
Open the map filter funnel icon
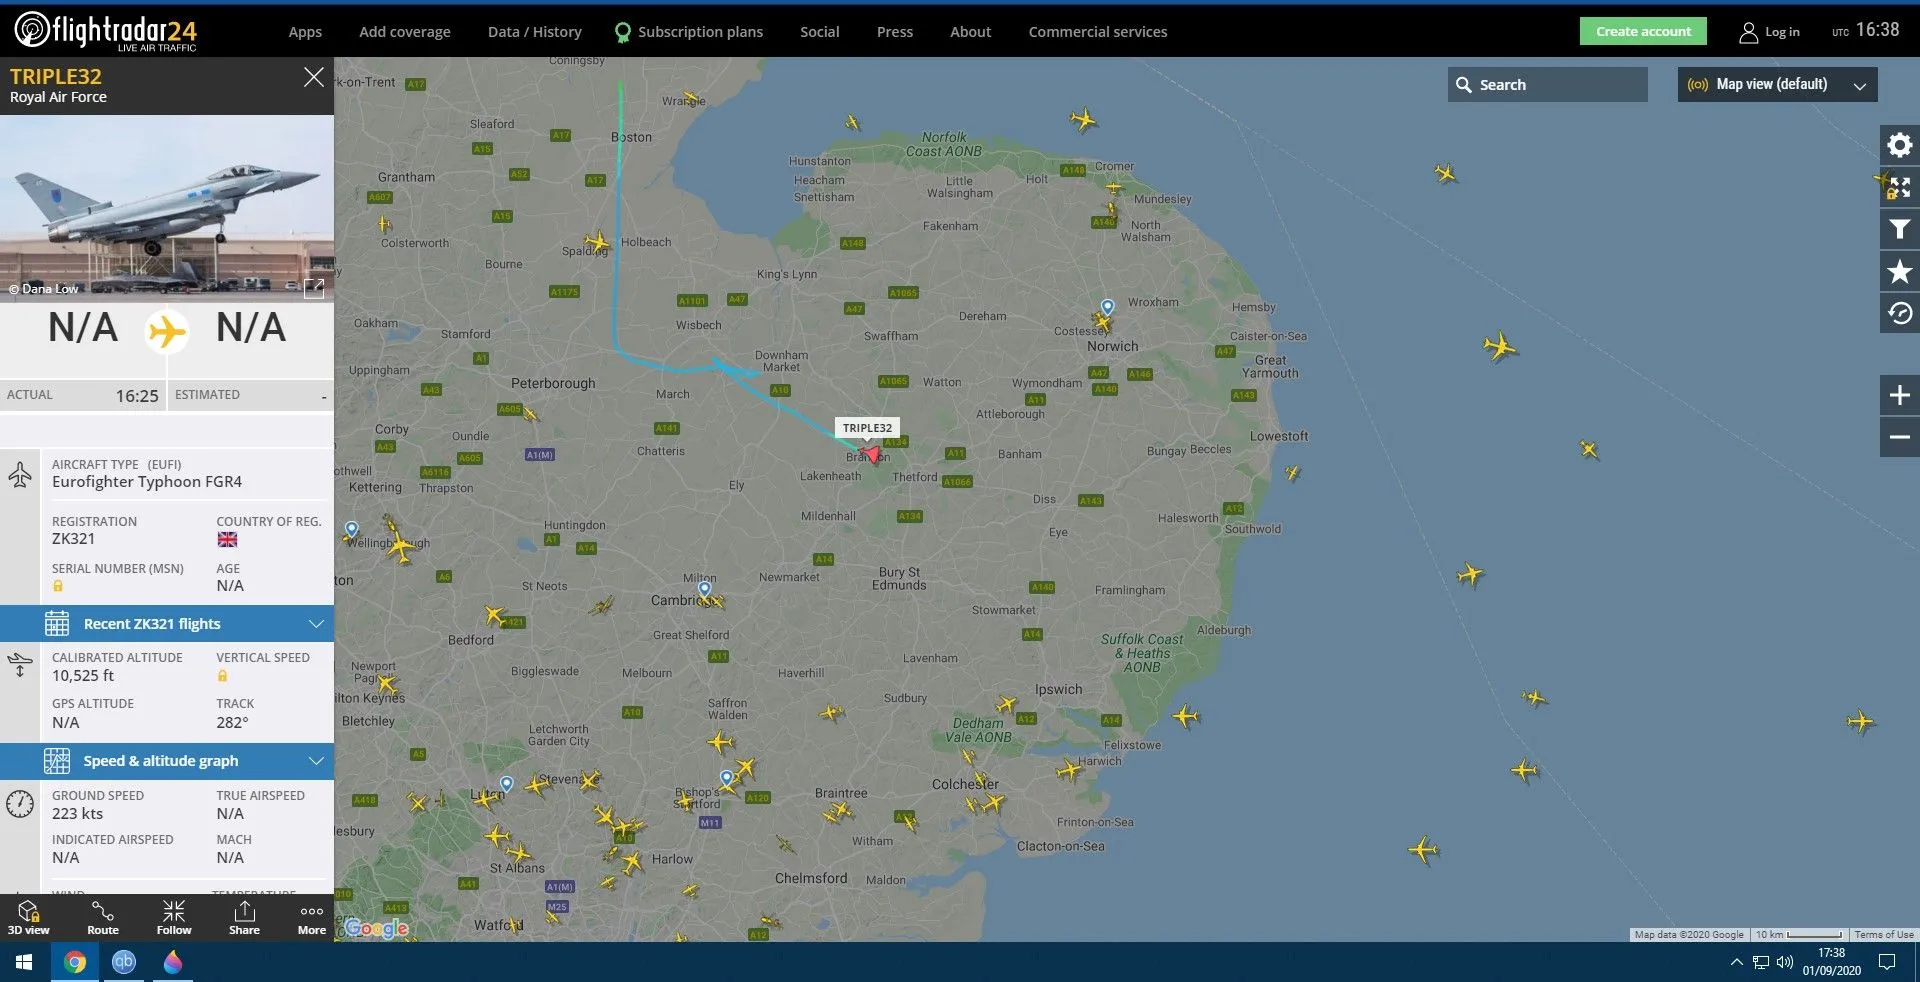[1899, 230]
